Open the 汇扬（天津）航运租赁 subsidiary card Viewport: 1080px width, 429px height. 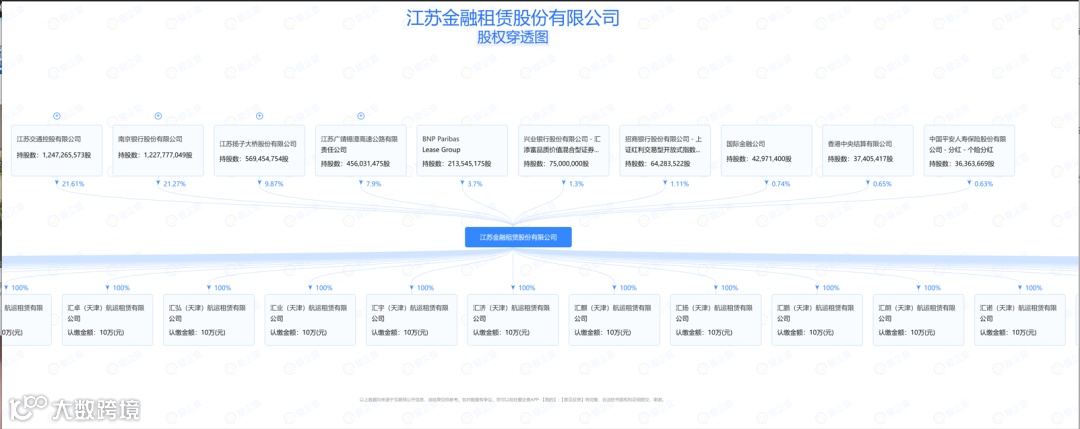716,320
